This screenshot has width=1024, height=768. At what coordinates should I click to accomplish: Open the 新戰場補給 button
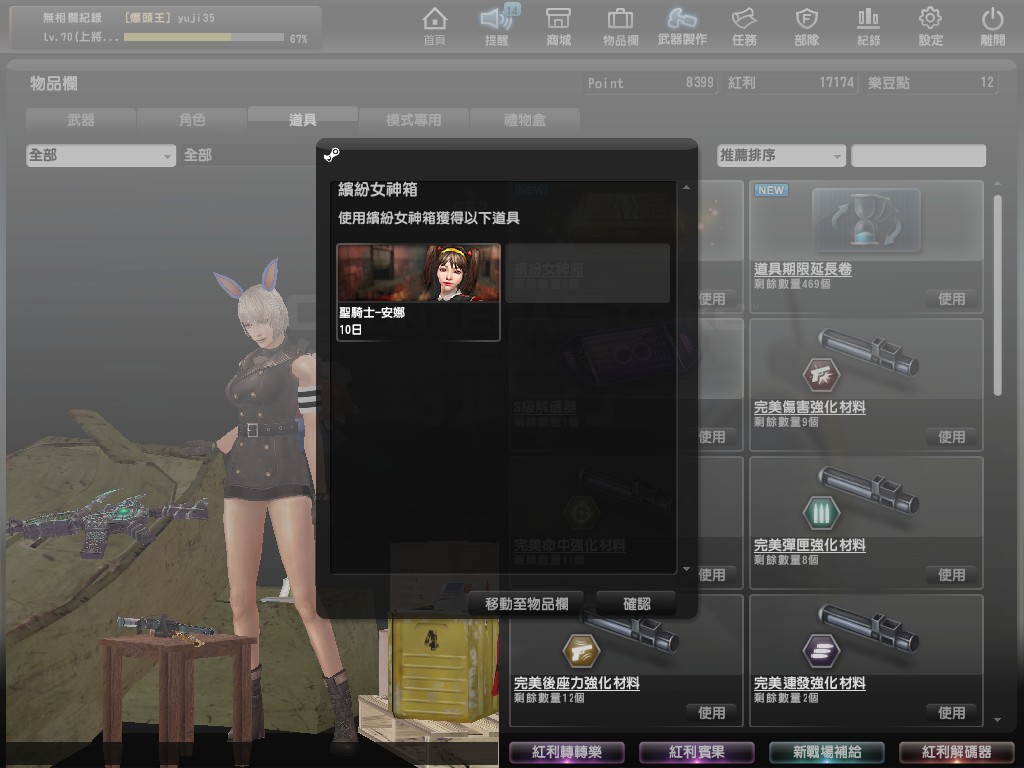click(827, 752)
